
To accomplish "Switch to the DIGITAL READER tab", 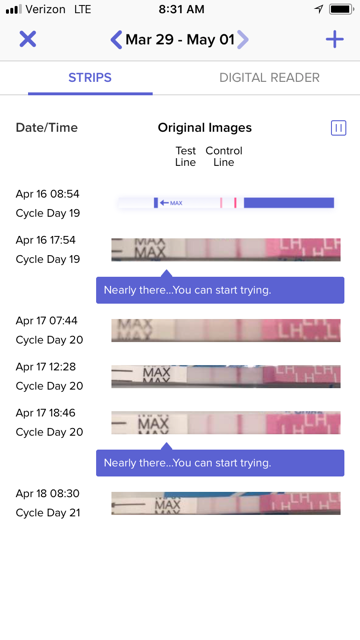I will point(269,78).
